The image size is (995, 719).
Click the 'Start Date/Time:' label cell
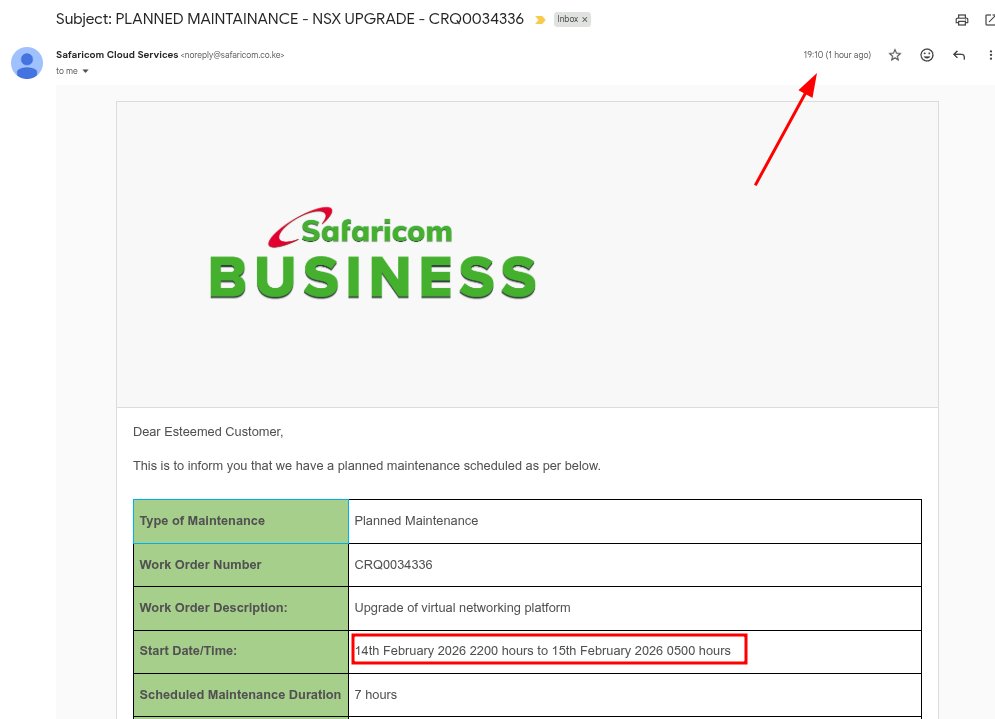(241, 651)
